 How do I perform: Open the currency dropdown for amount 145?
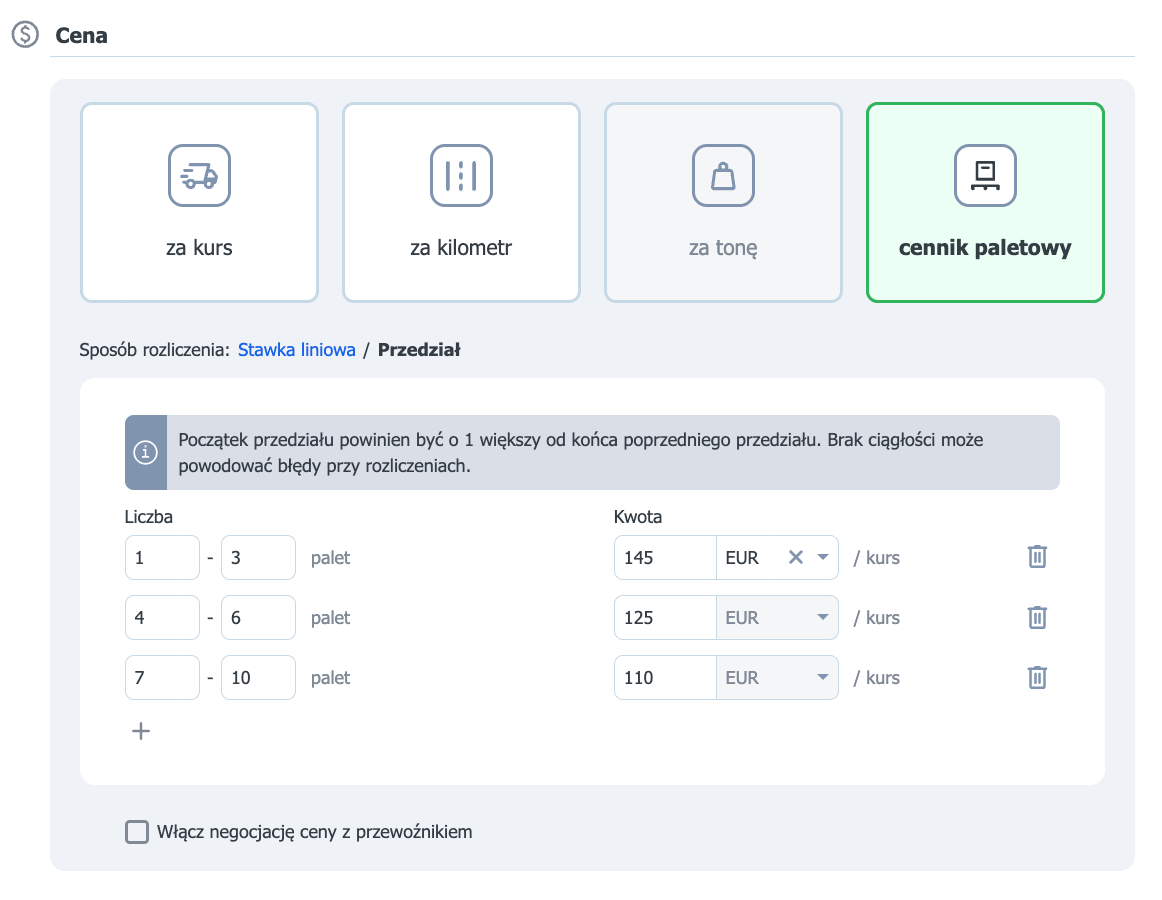tap(823, 557)
